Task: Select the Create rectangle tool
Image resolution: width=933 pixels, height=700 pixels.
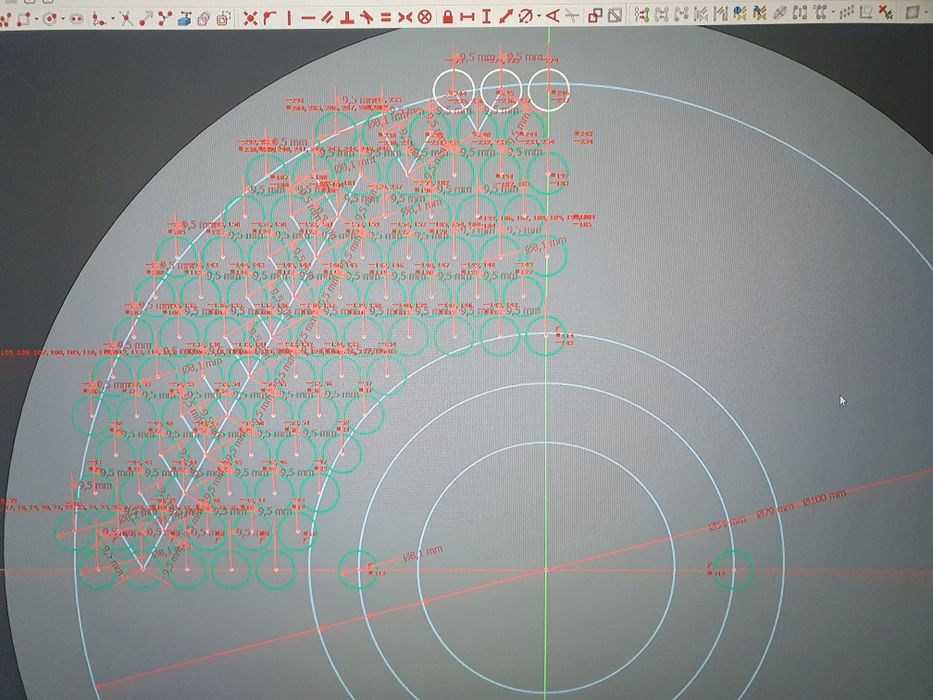Action: point(24,18)
